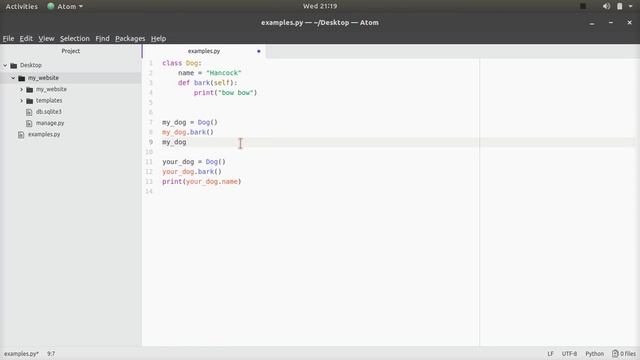
Task: Click the folder icon of selected my_website
Action: 22,78
